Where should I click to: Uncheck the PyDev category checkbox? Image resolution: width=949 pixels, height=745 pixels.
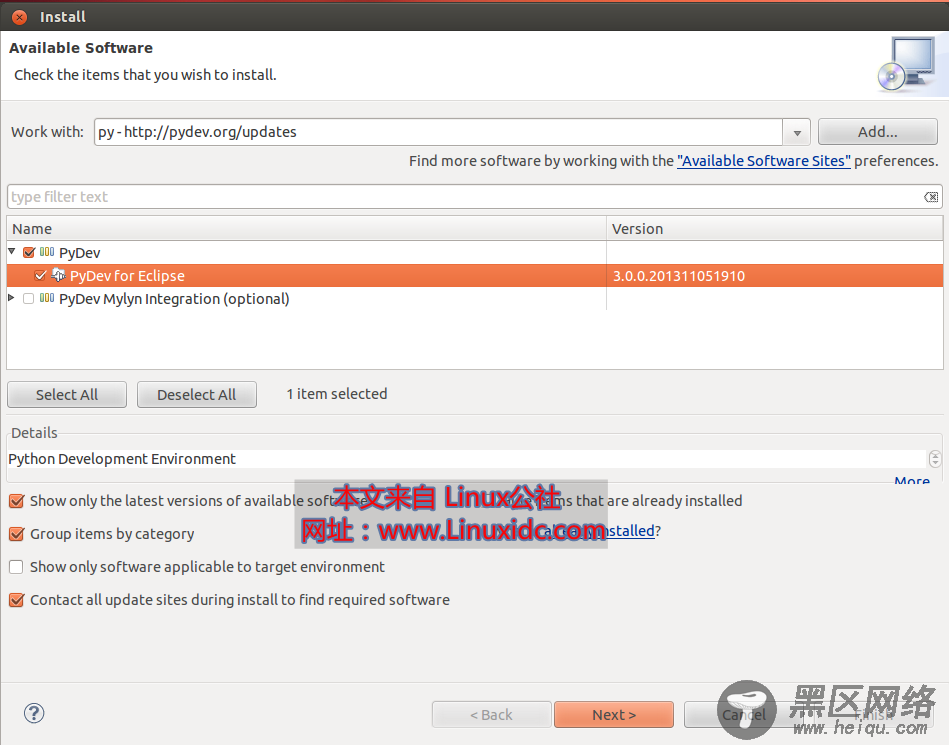coord(28,252)
